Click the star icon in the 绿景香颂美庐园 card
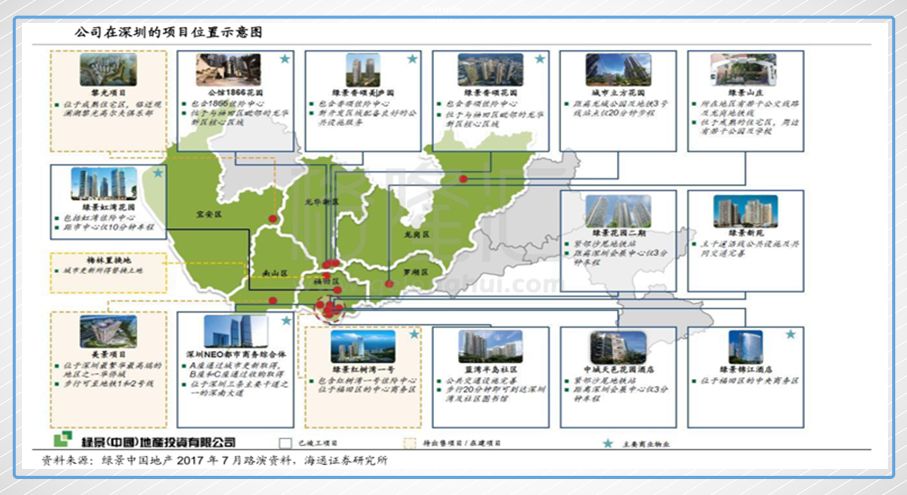 pos(412,59)
